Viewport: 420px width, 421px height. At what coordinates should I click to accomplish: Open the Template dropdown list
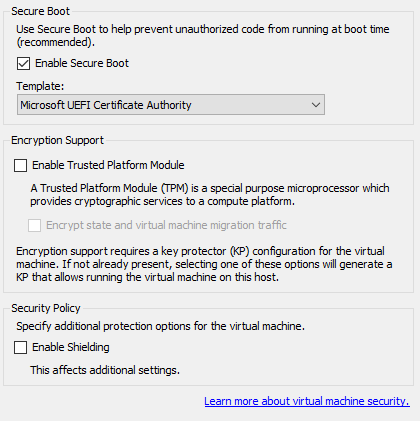(171, 105)
